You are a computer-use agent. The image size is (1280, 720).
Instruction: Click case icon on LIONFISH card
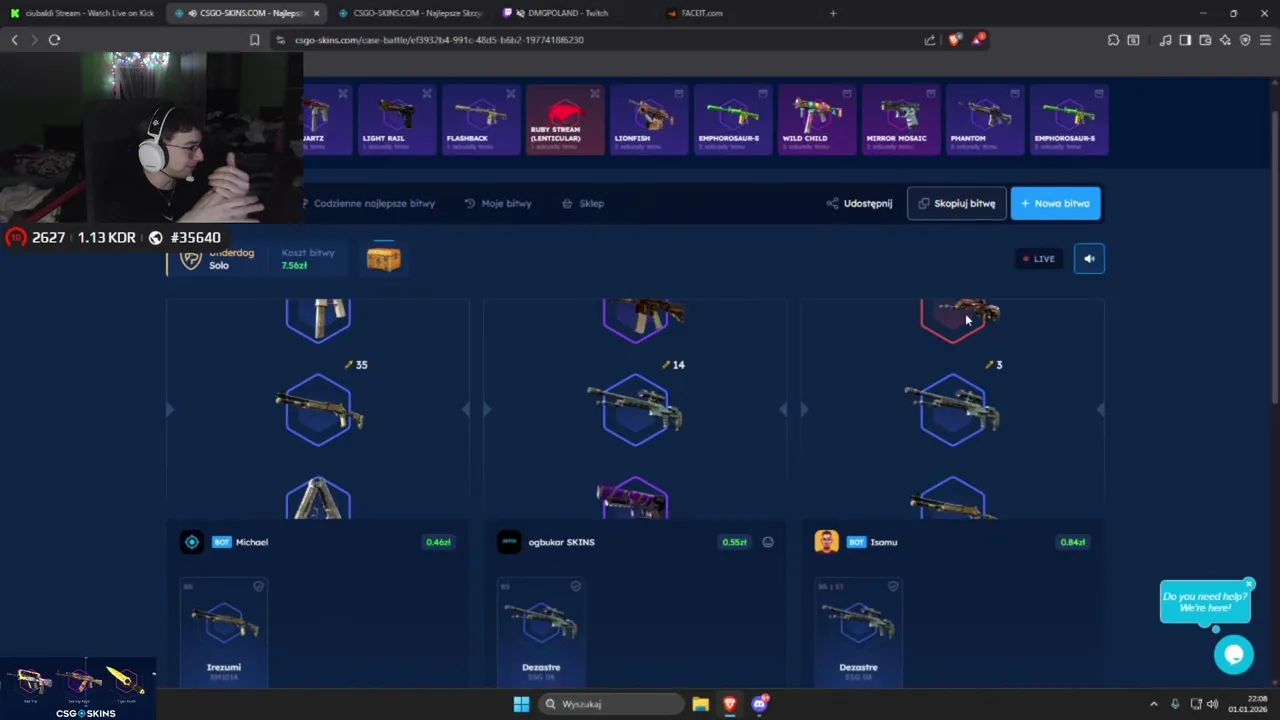679,93
